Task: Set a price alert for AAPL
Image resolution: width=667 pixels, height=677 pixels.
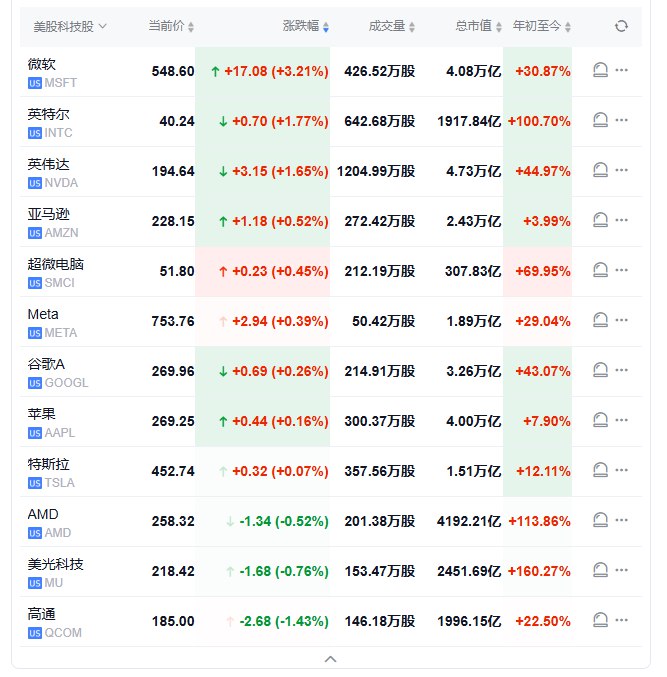Action: click(x=600, y=420)
